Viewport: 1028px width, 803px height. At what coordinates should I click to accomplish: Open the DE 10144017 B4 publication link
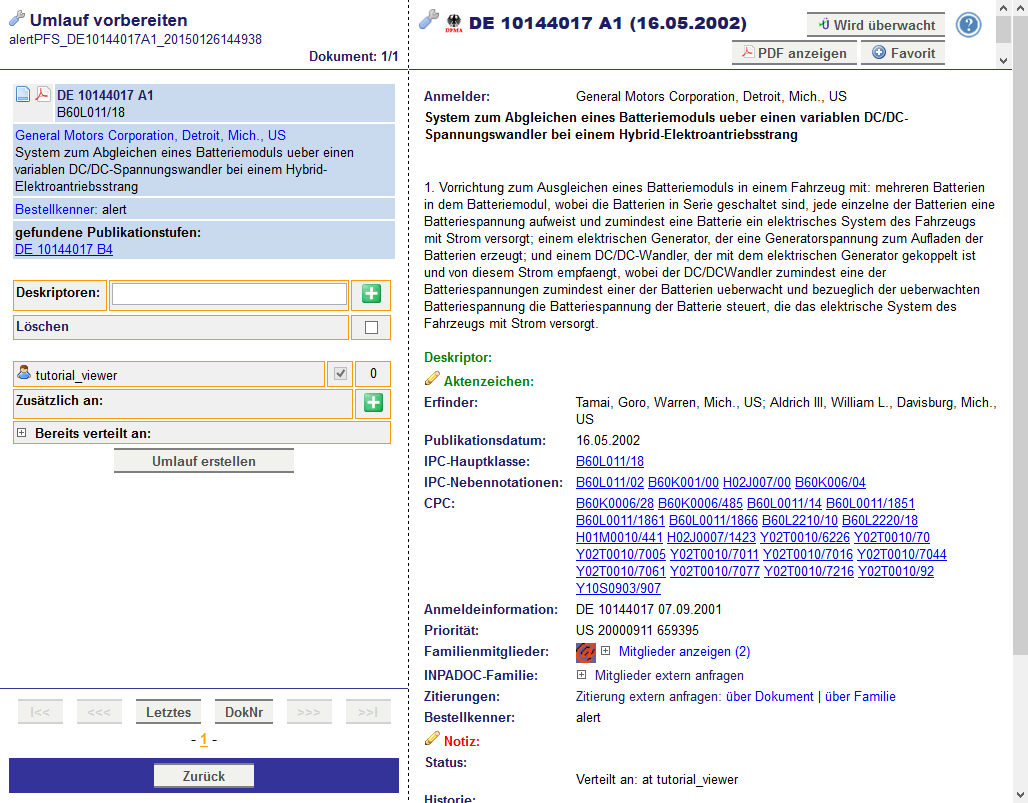(x=64, y=249)
